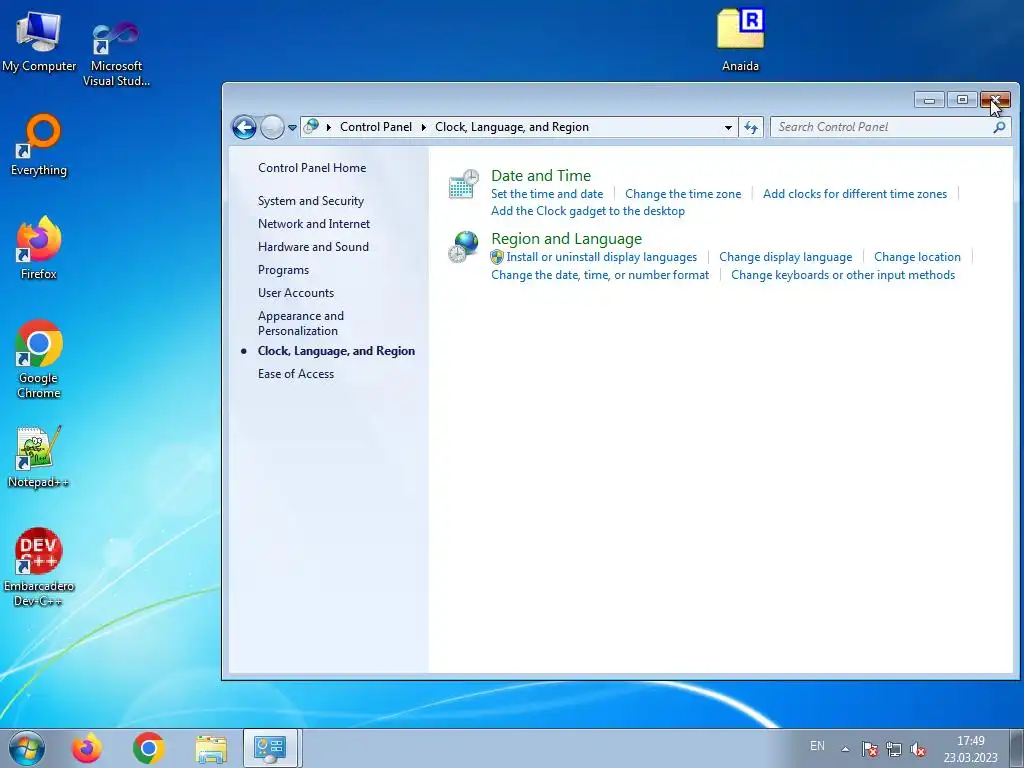Image resolution: width=1024 pixels, height=768 pixels.
Task: Click the search magnifier icon
Action: (999, 127)
